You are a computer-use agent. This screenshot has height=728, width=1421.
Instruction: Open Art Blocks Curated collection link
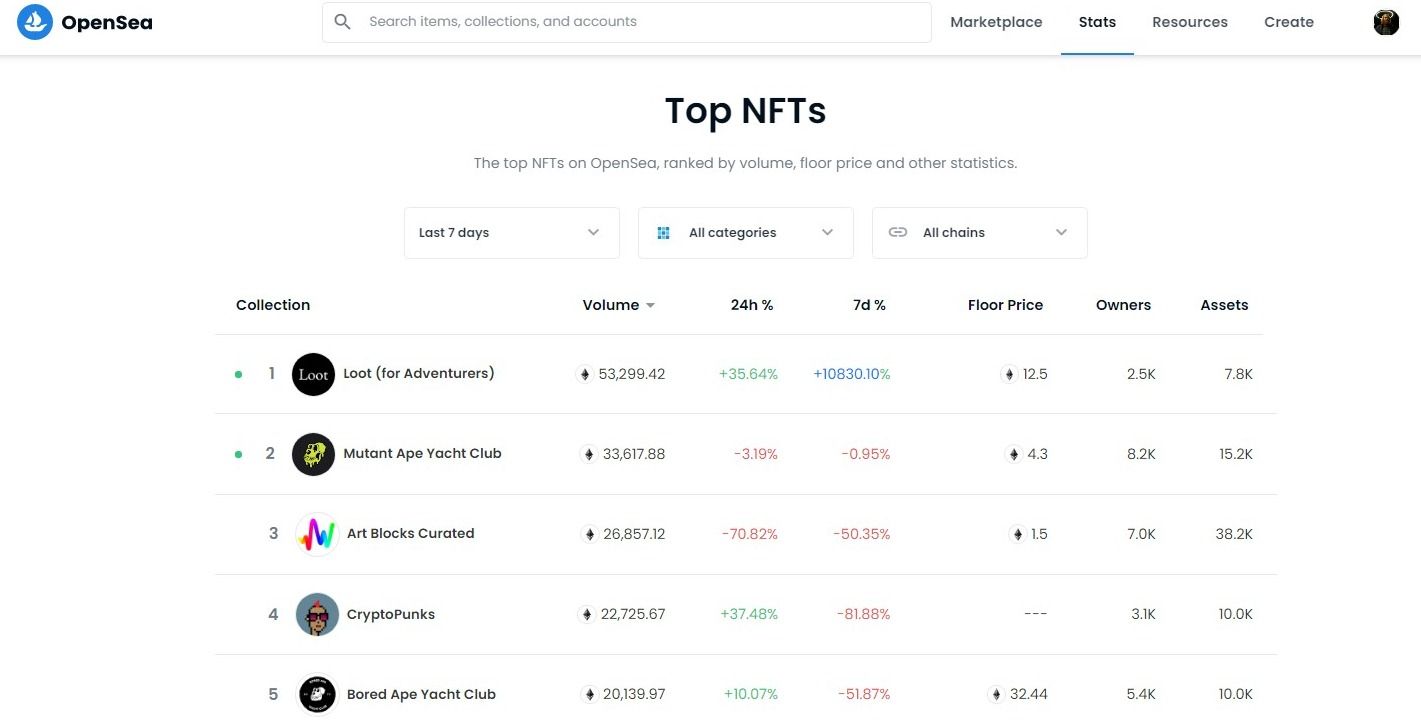[411, 533]
